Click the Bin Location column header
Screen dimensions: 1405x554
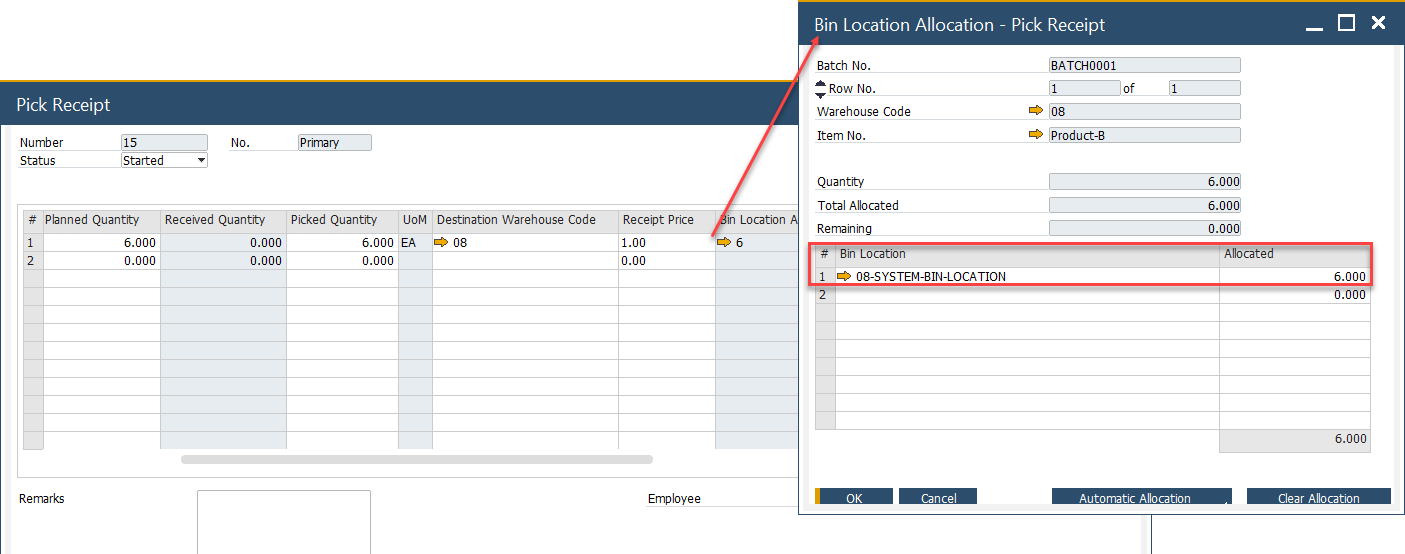click(1026, 254)
